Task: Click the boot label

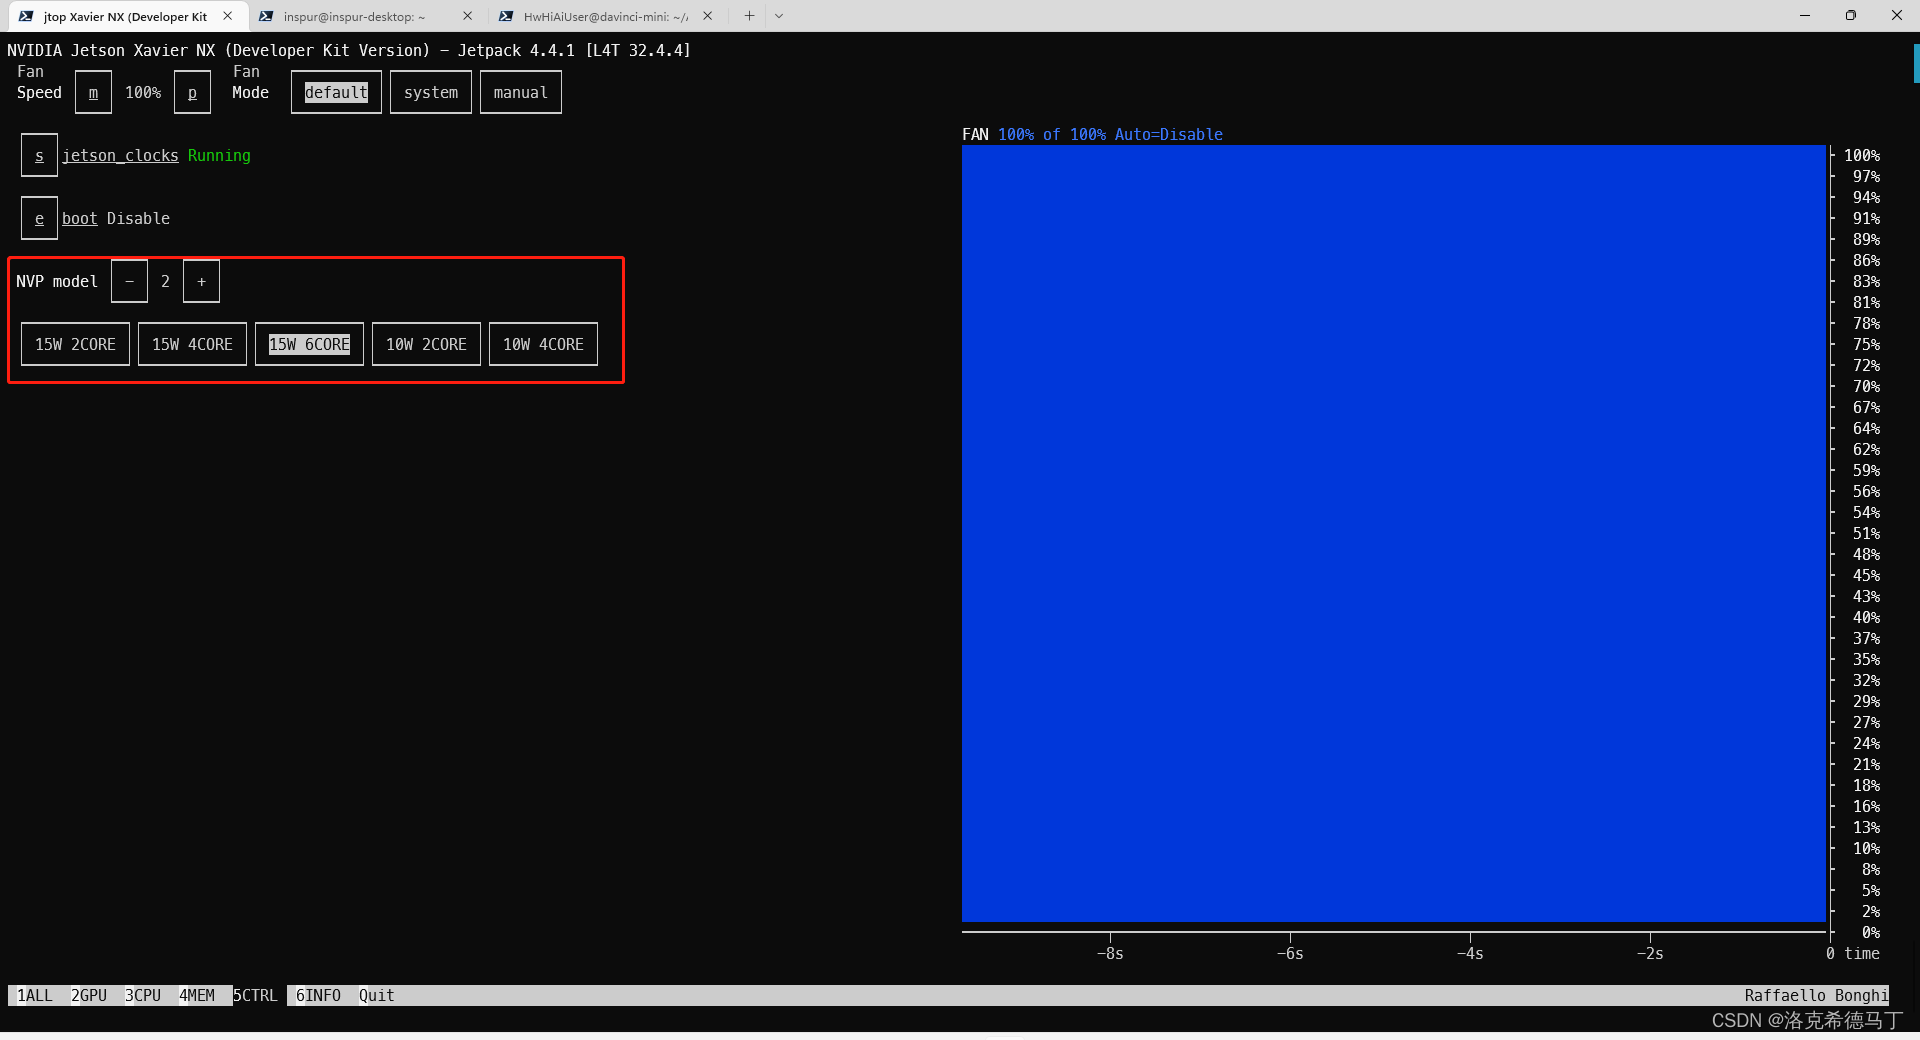Action: coord(80,219)
